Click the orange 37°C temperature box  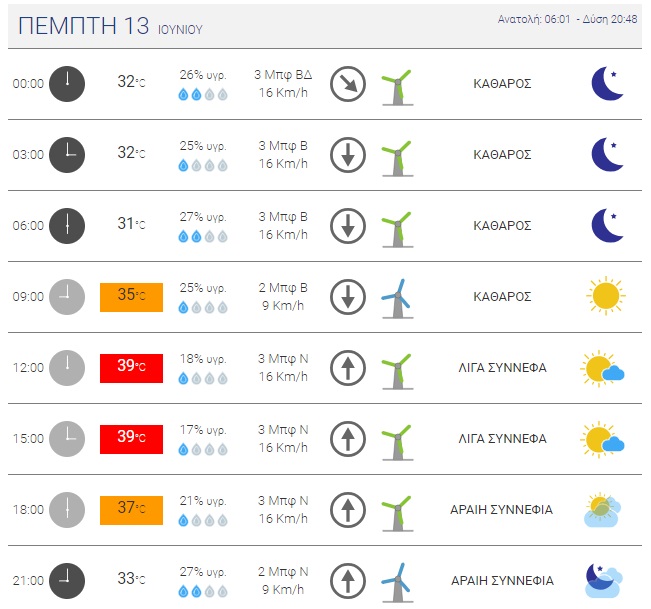131,510
